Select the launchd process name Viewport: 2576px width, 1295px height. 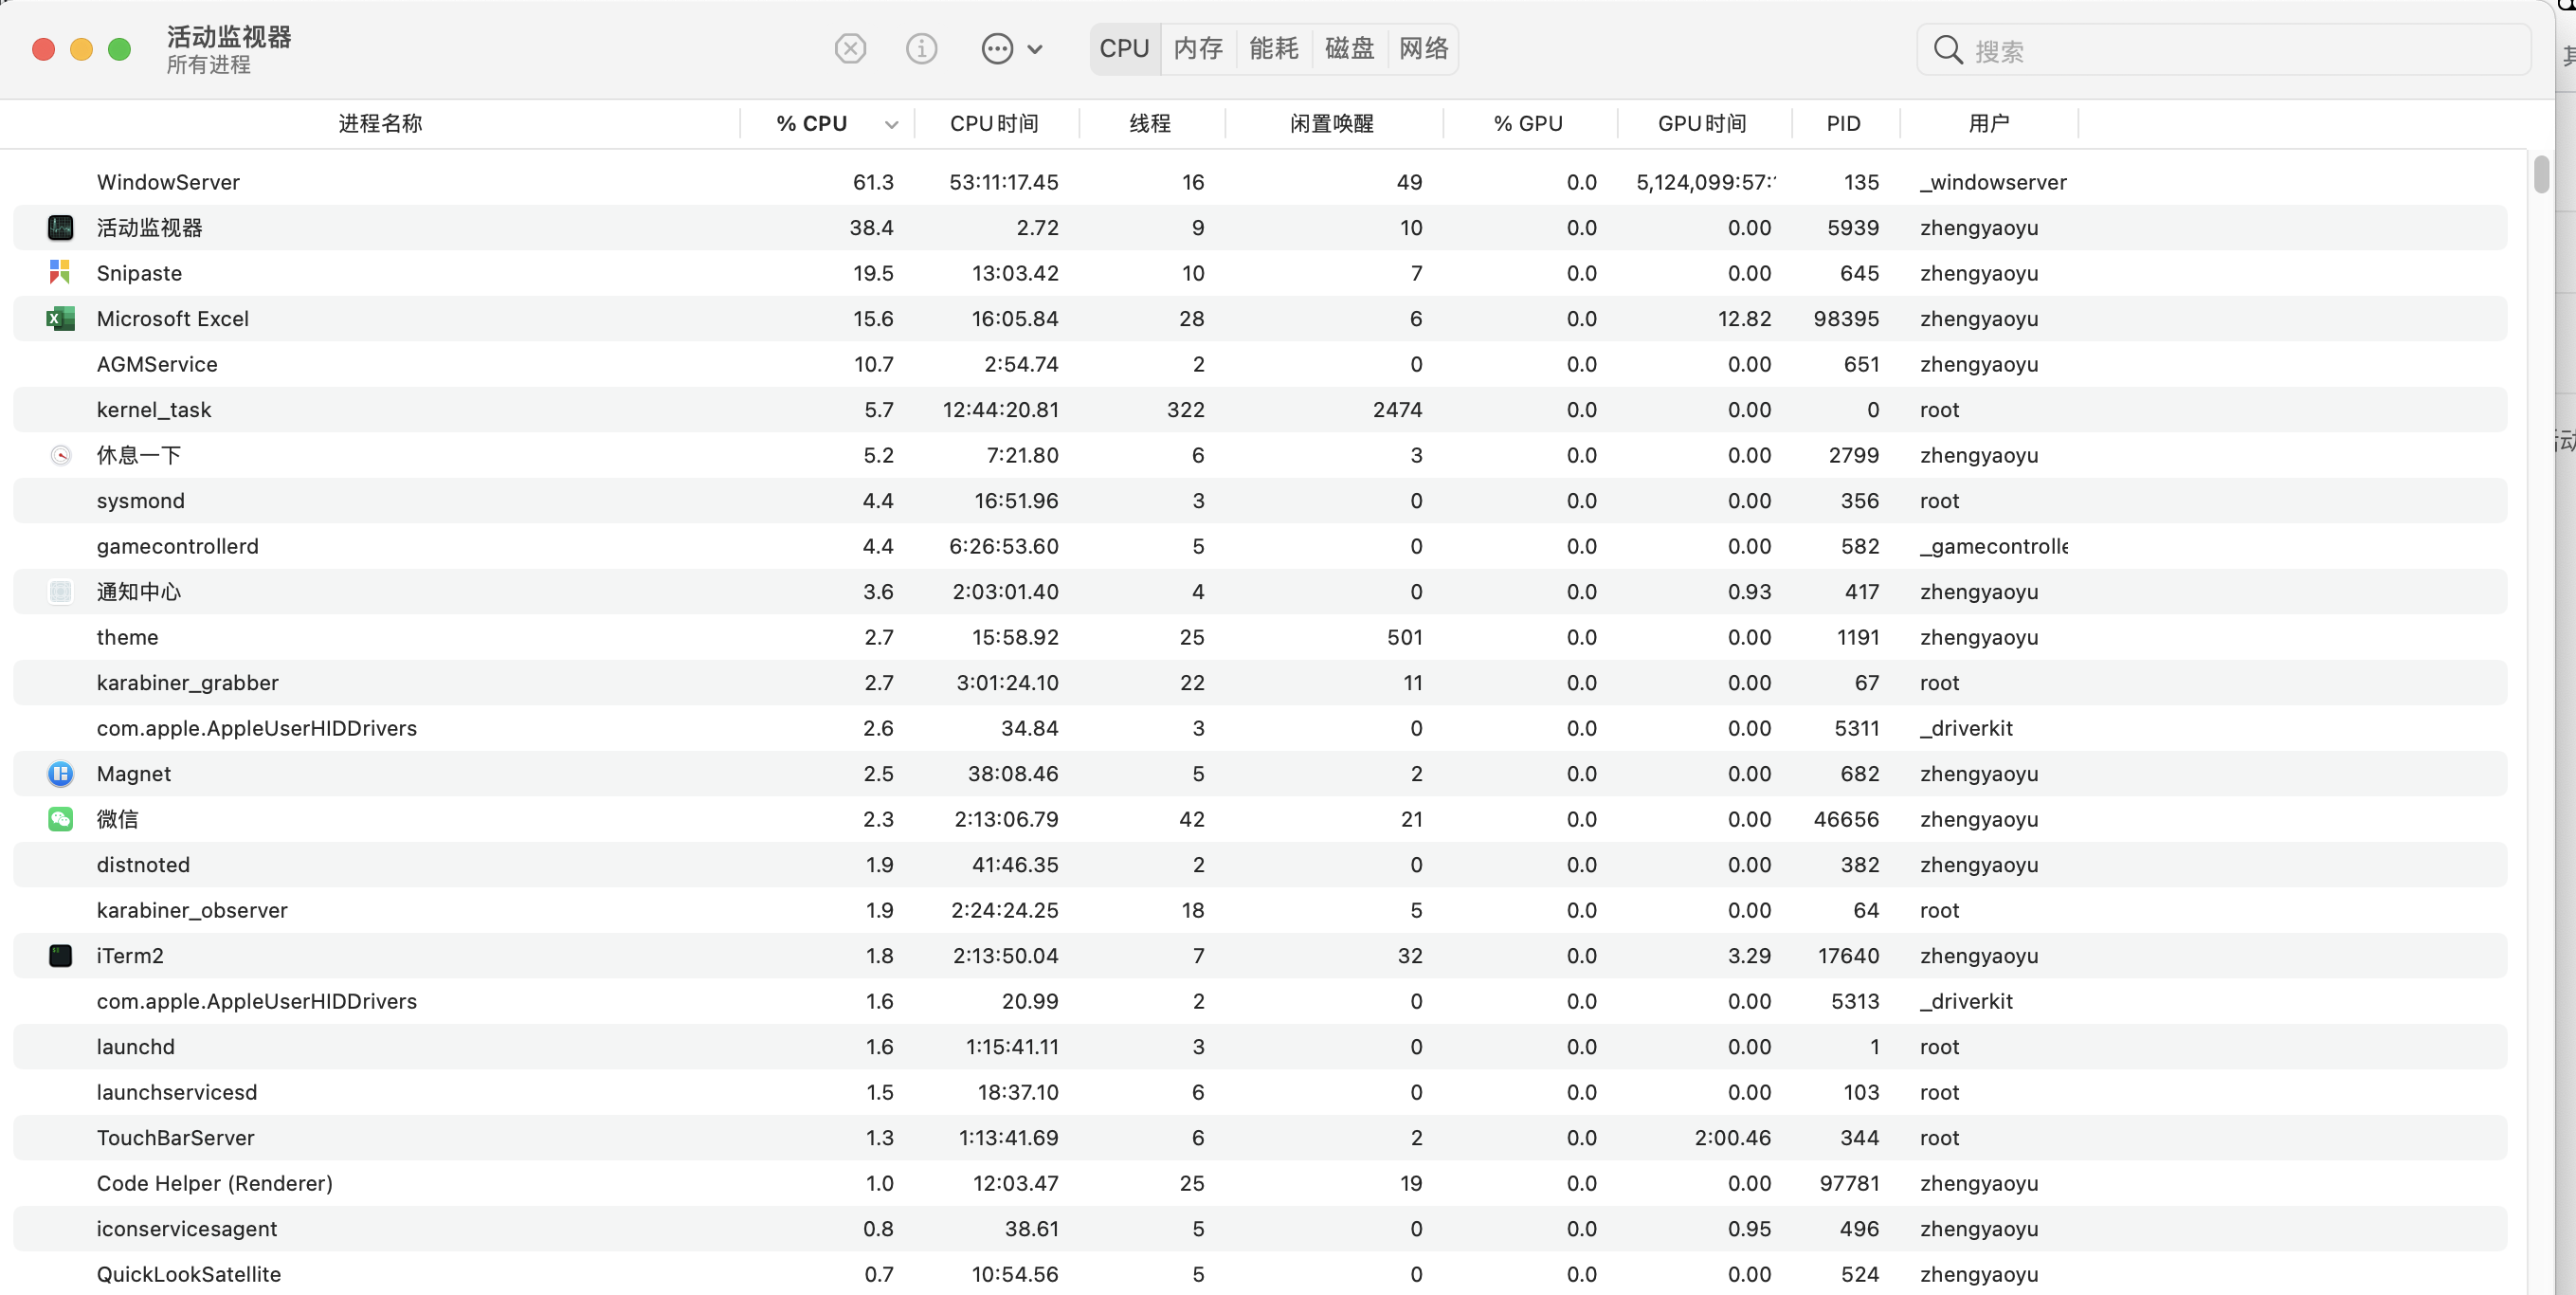pyautogui.click(x=135, y=1047)
